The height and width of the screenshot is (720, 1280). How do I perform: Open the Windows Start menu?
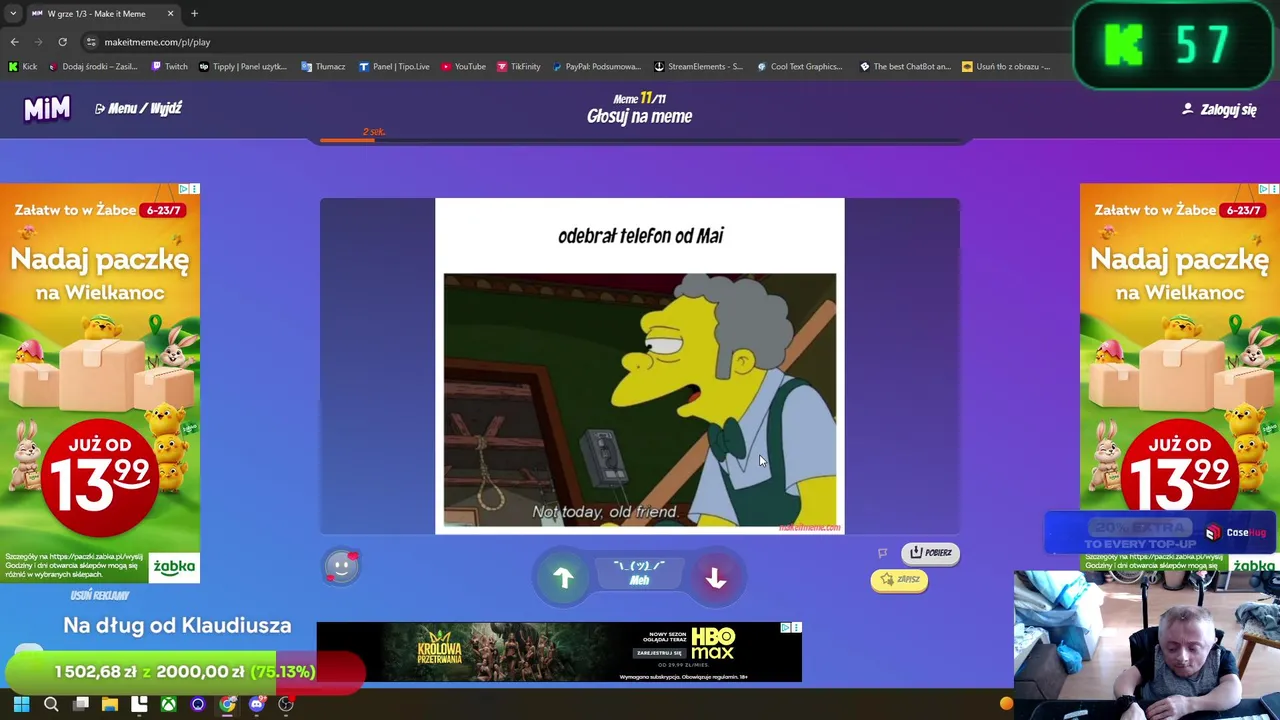pos(21,704)
